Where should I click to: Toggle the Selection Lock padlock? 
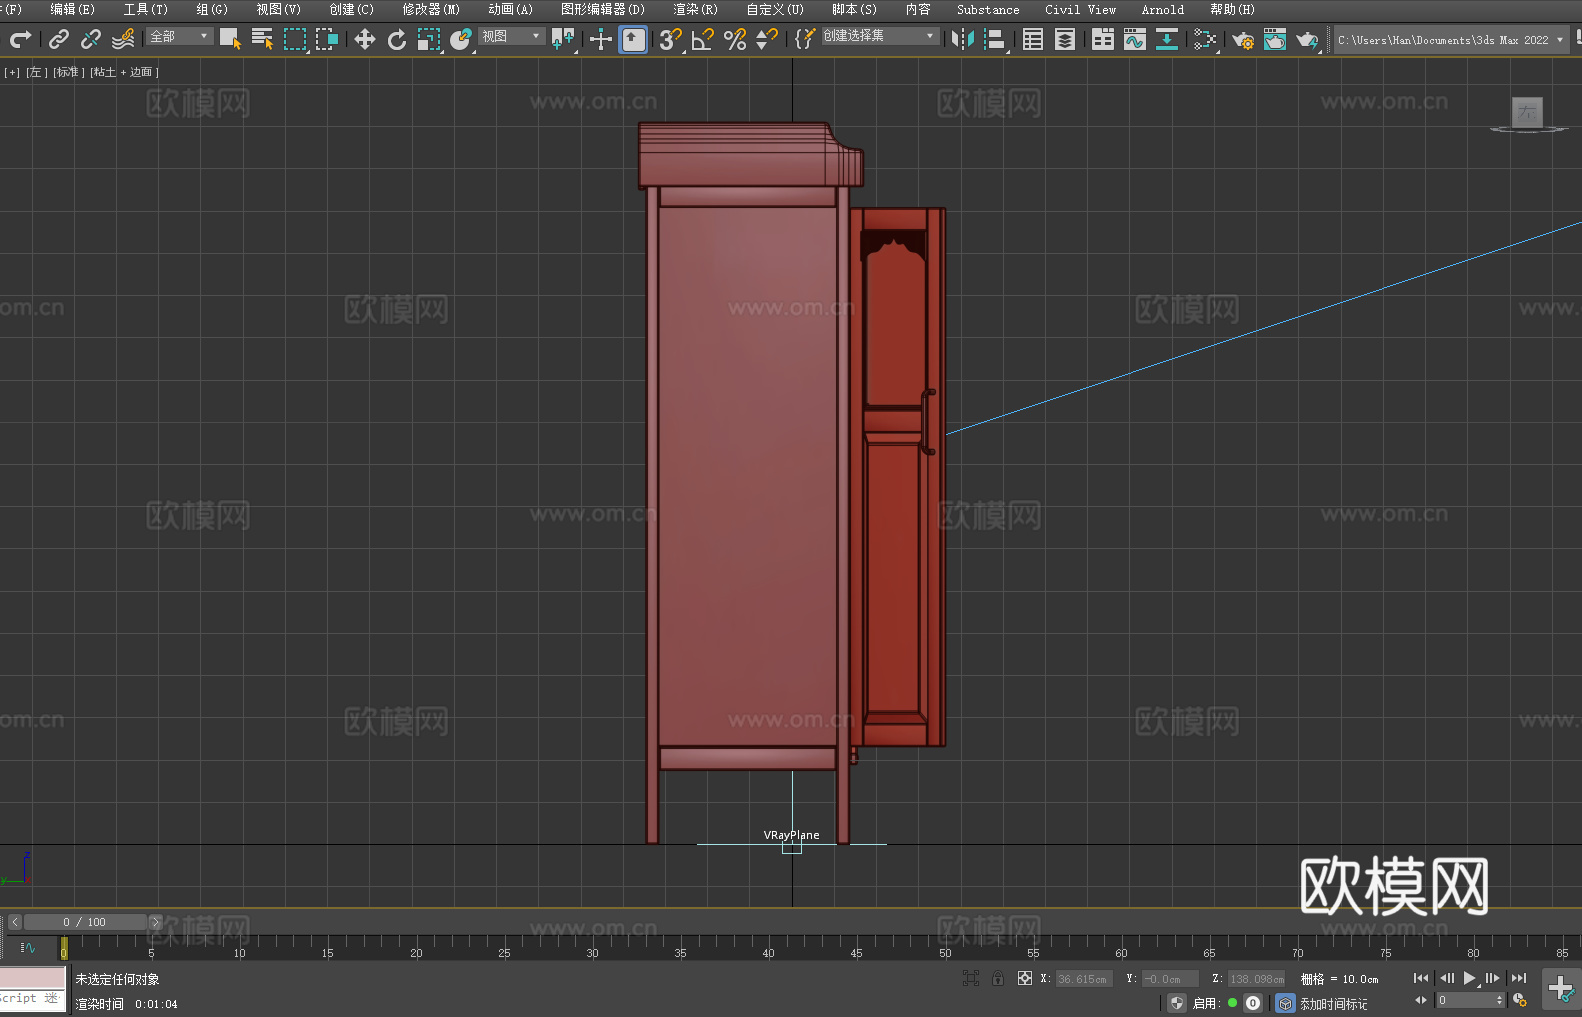(998, 978)
